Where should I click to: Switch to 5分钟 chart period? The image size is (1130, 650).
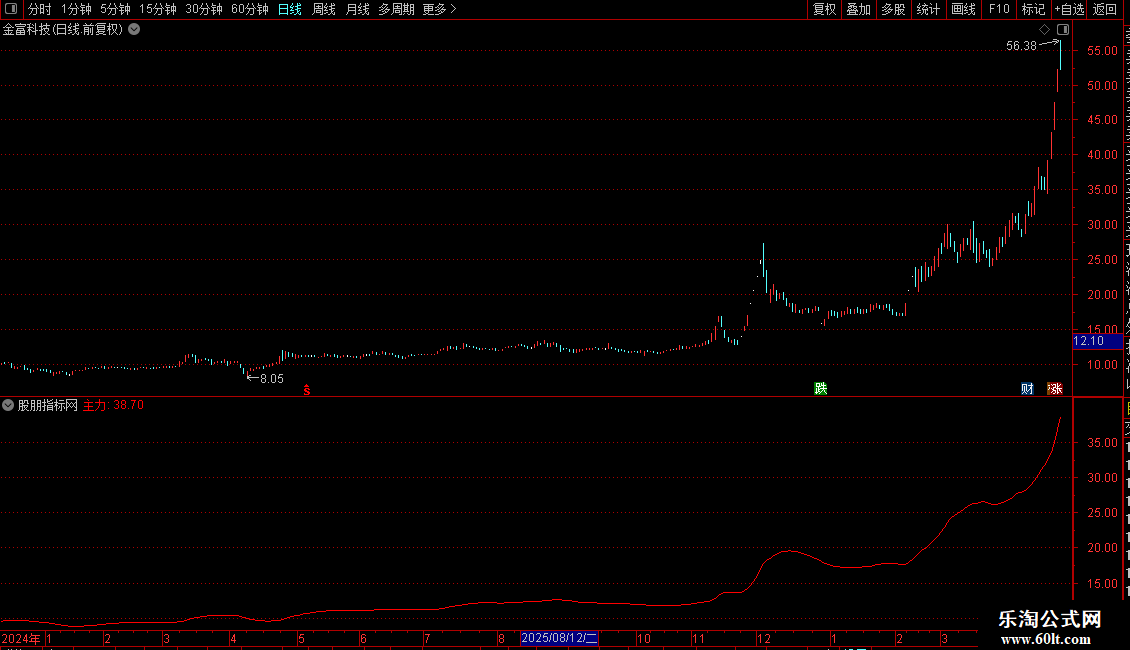[115, 9]
